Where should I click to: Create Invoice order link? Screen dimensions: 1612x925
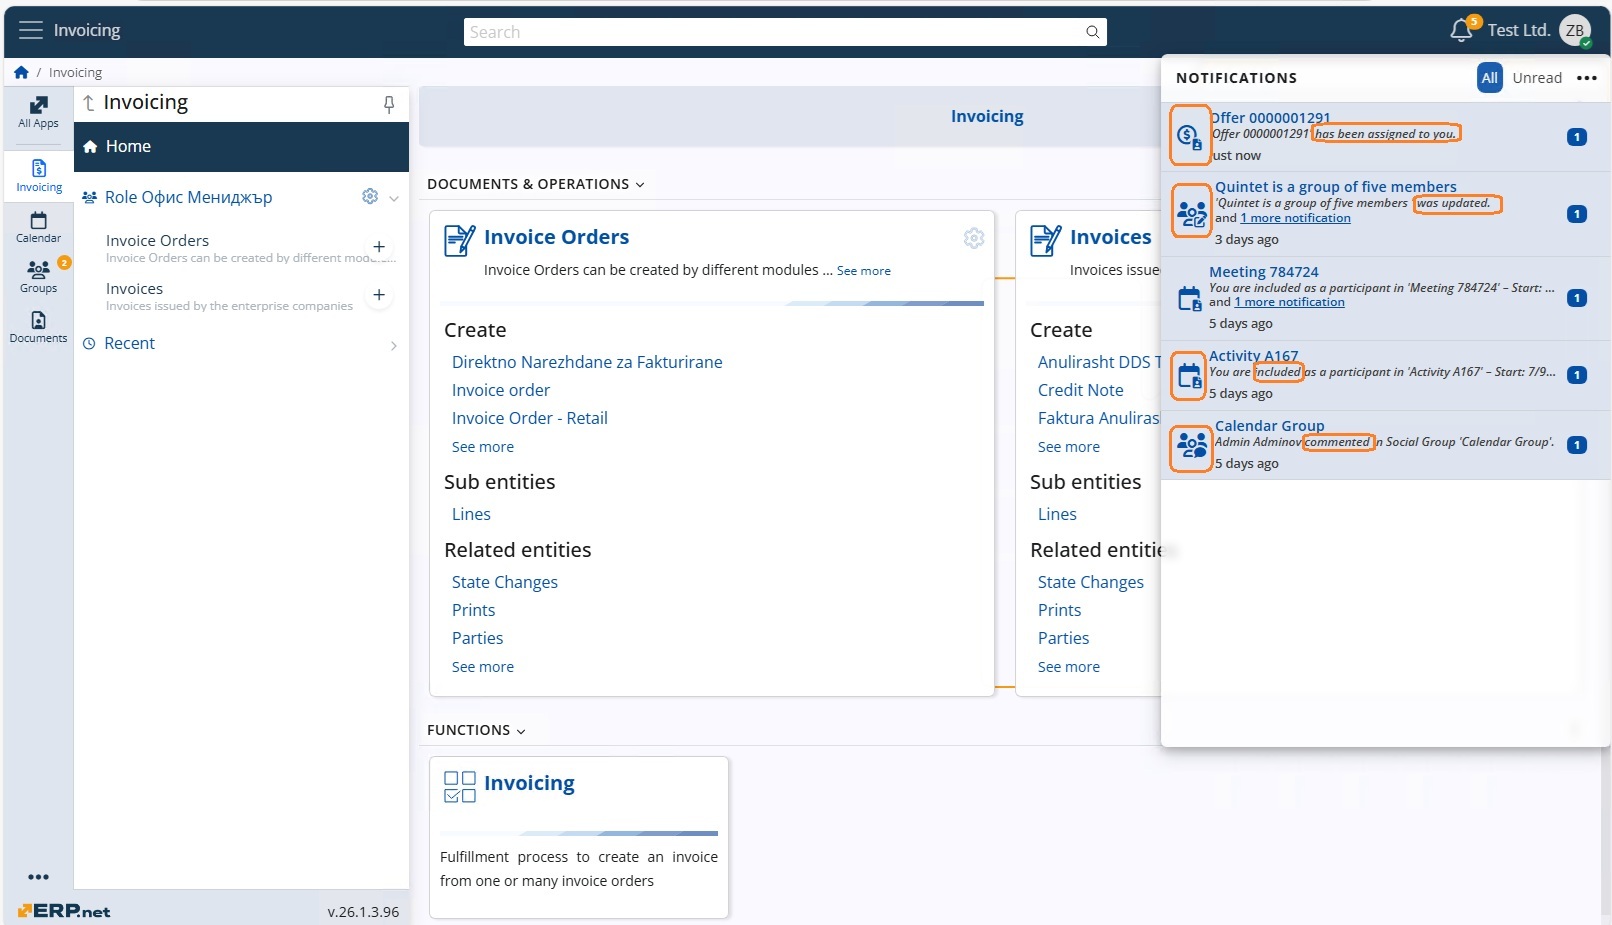pos(500,390)
